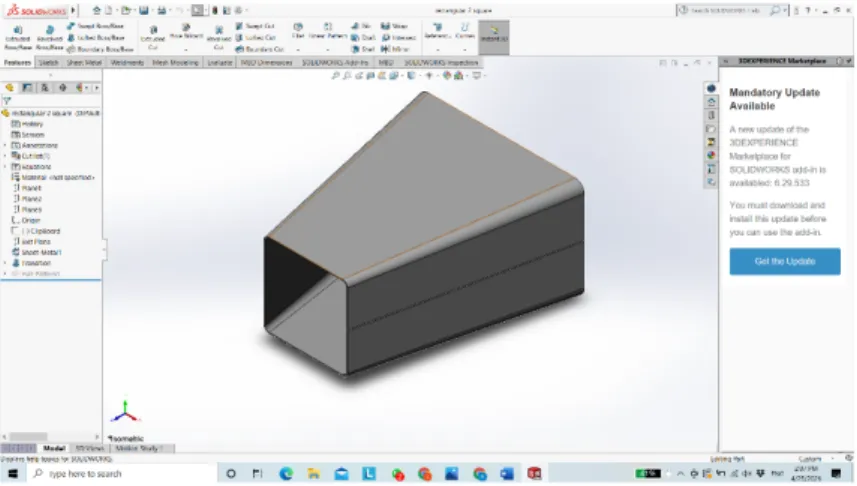Image resolution: width=857 pixels, height=486 pixels.
Task: Switch to the SOLIDWORKS Add-Ins tab
Action: click(335, 63)
